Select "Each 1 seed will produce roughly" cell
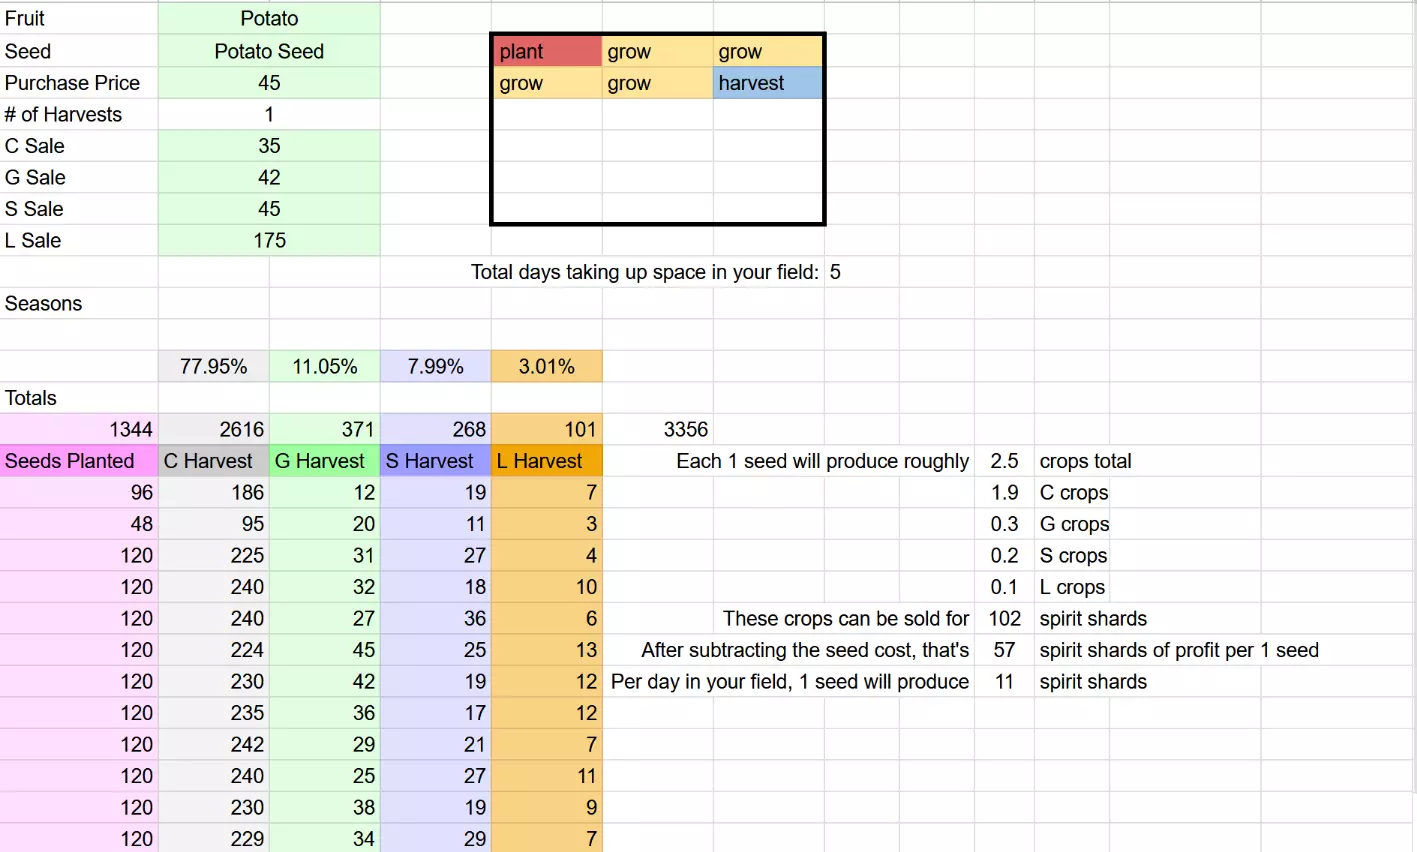The width and height of the screenshot is (1417, 852). (x=822, y=461)
